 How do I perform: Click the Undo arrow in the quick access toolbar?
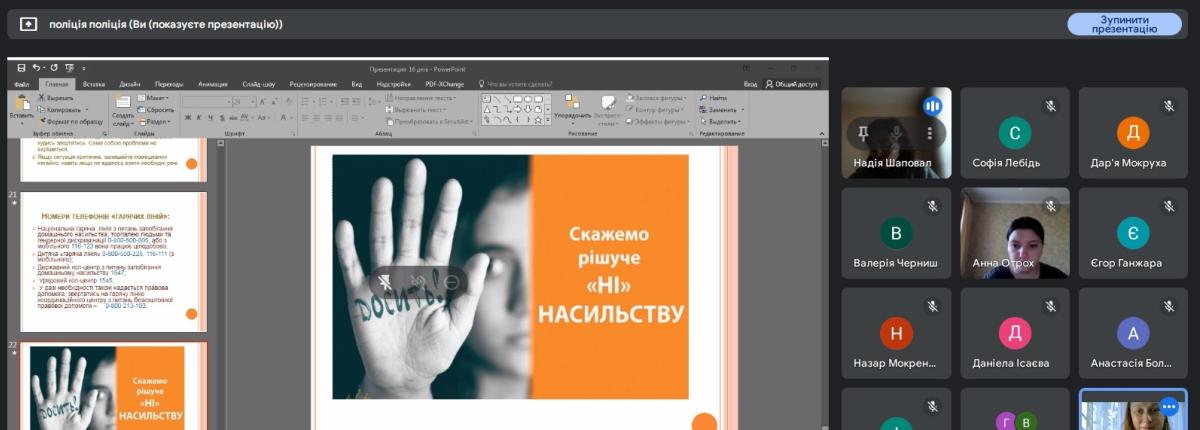click(36, 68)
